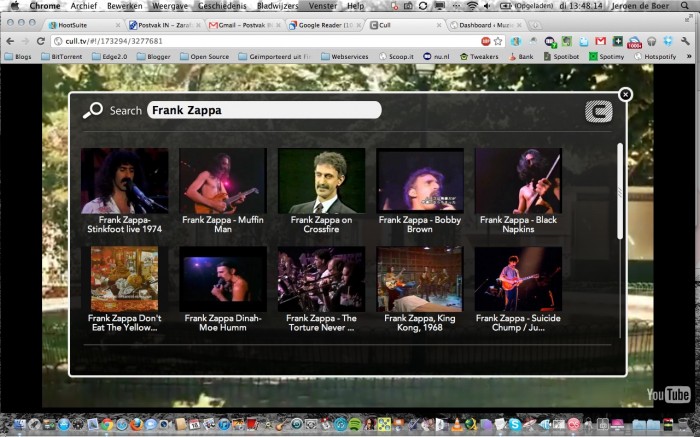This screenshot has height=437, width=700.
Task: Open the Bank bookmark
Action: point(521,57)
